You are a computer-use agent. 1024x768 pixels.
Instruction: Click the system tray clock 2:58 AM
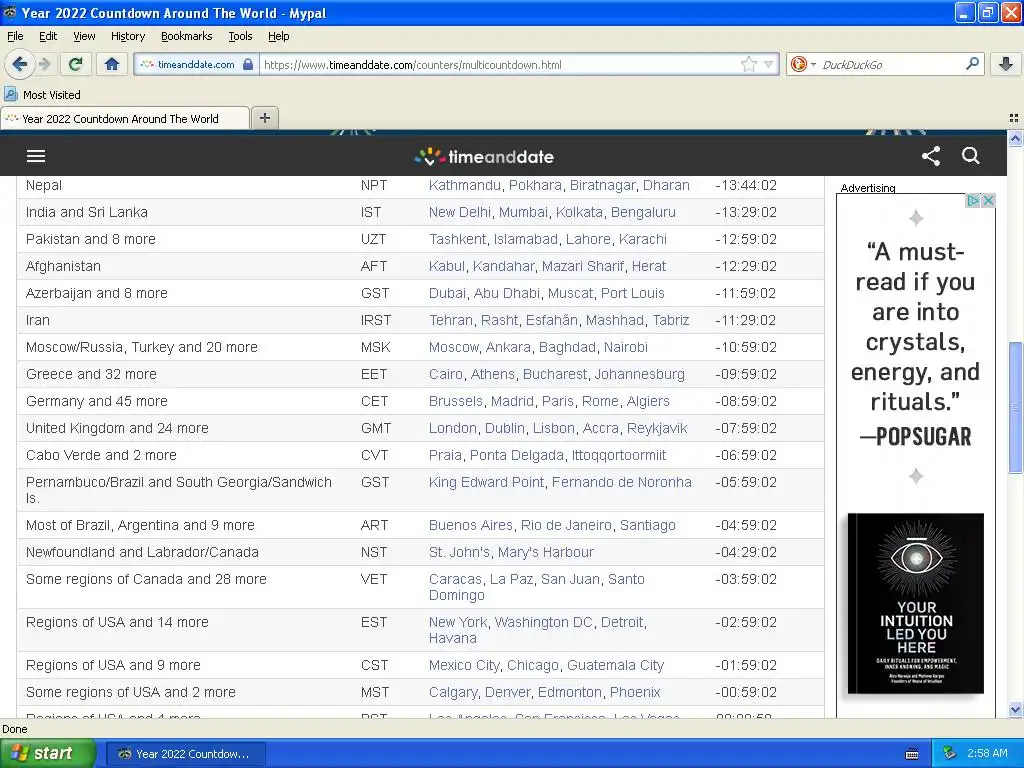(x=987, y=753)
